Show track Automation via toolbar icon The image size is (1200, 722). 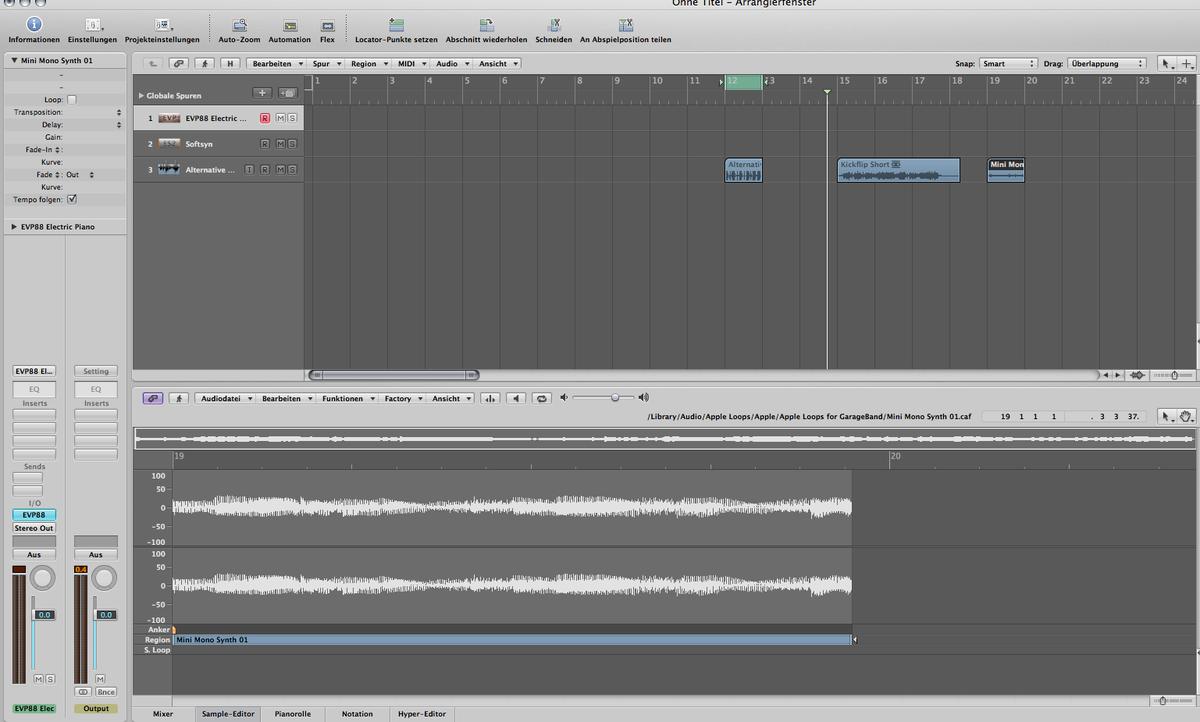(290, 24)
